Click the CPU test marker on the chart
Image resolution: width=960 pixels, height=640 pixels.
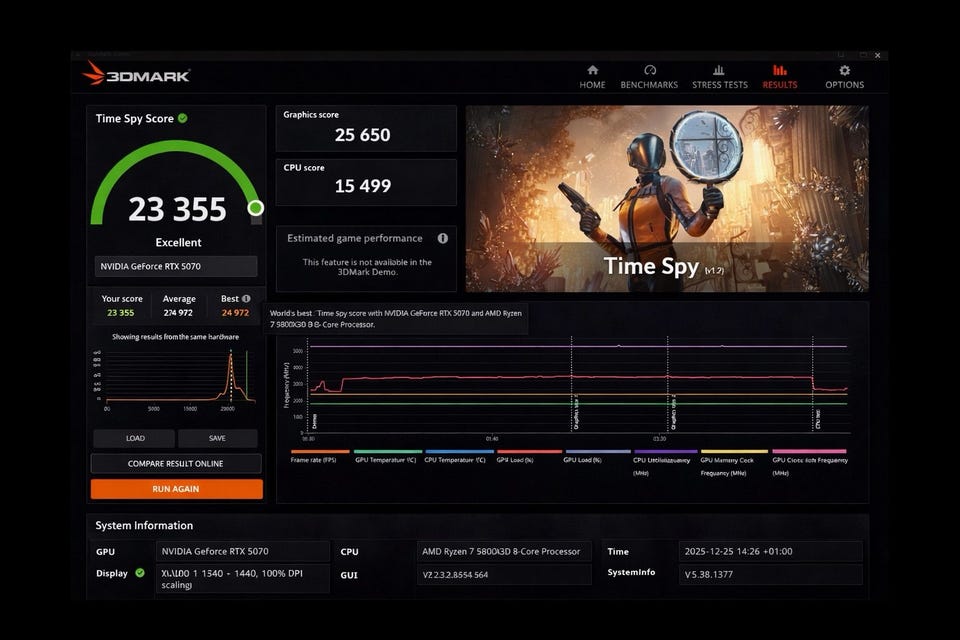coord(817,419)
